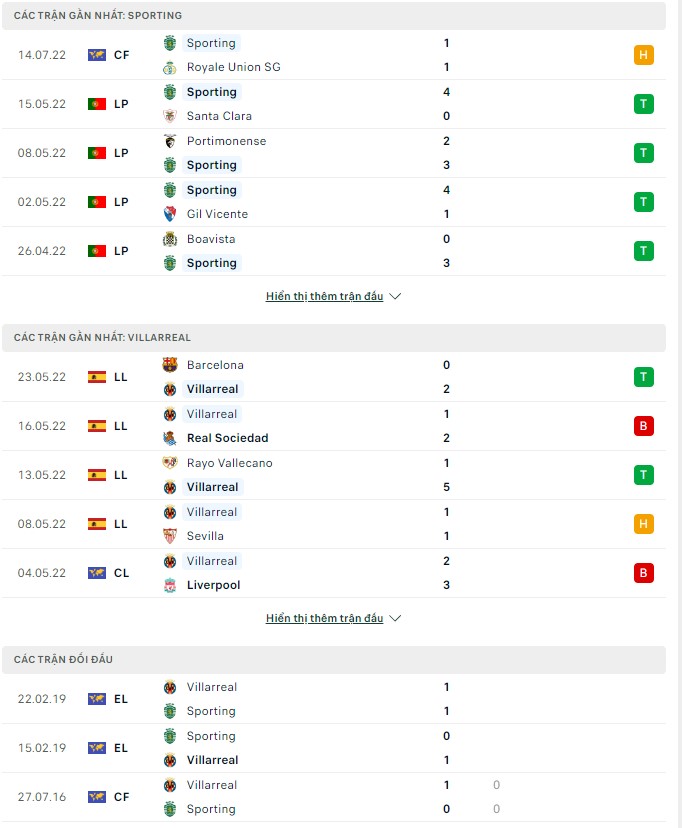Screen dimensions: 682x828
Task: Click the green T badge for the Santa Clara win
Action: [x=644, y=103]
